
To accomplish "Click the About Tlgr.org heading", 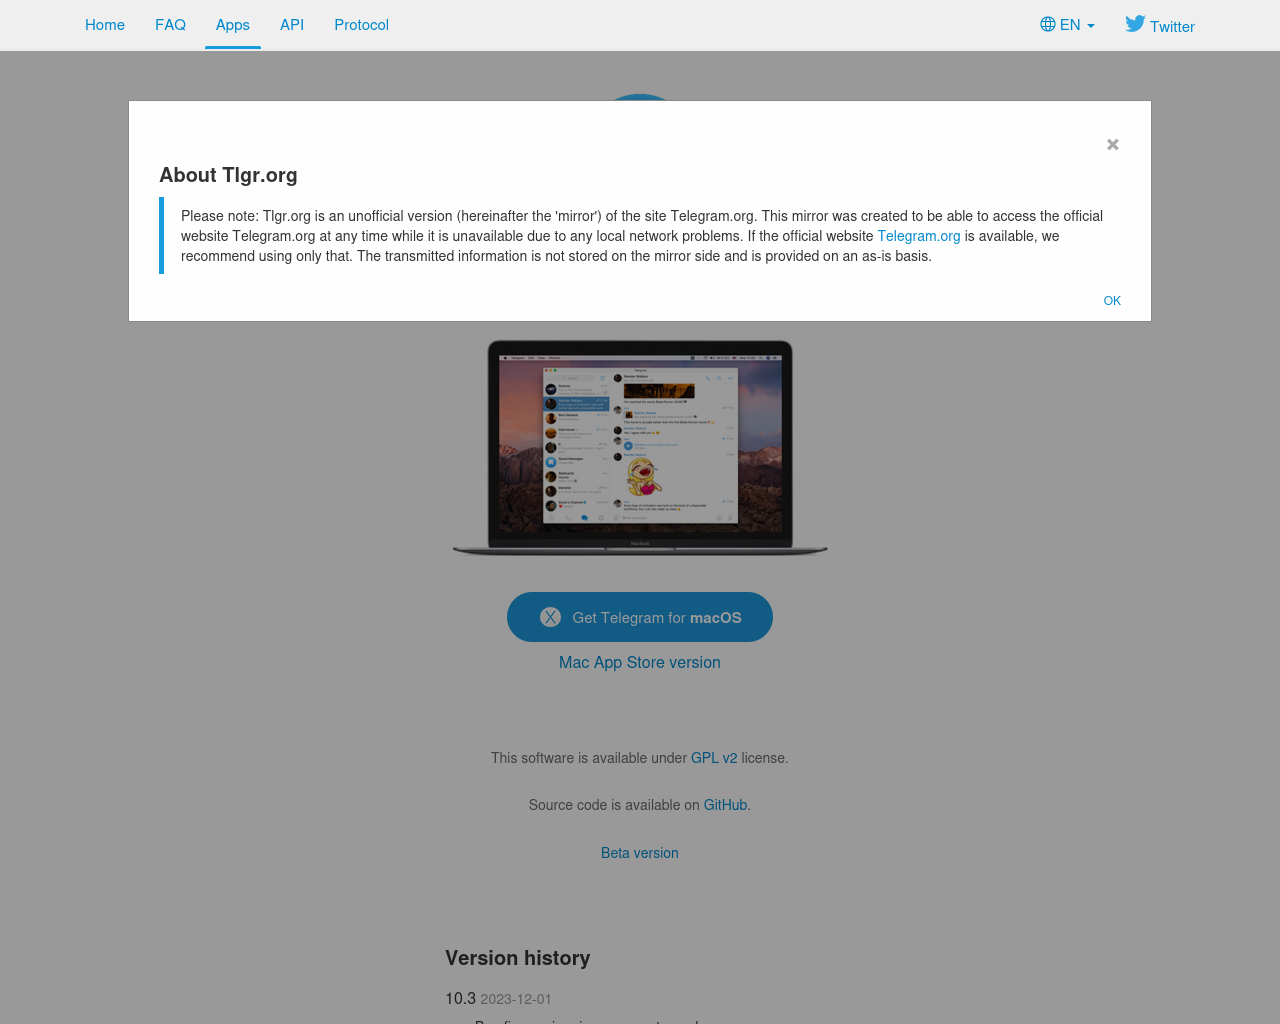I will (x=228, y=175).
